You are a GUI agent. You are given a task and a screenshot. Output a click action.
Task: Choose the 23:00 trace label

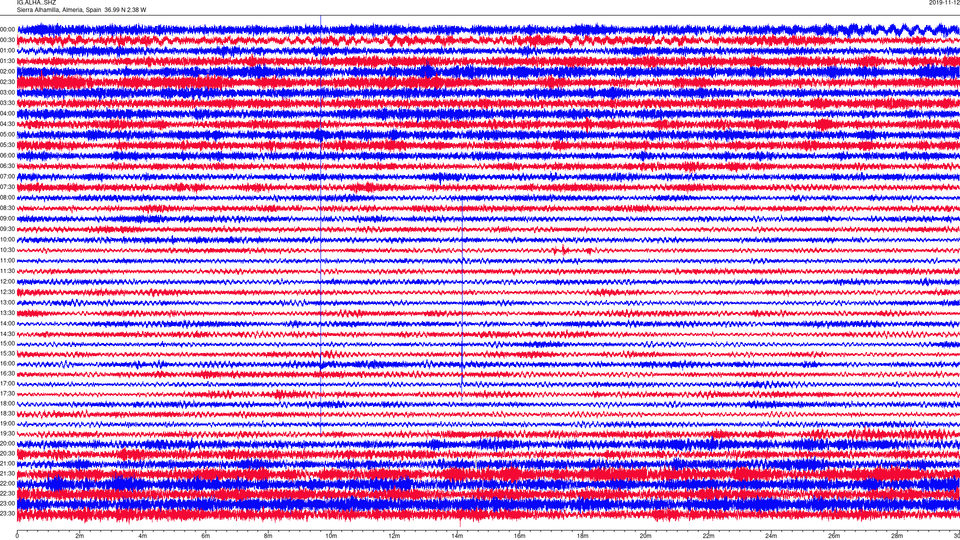8,504
